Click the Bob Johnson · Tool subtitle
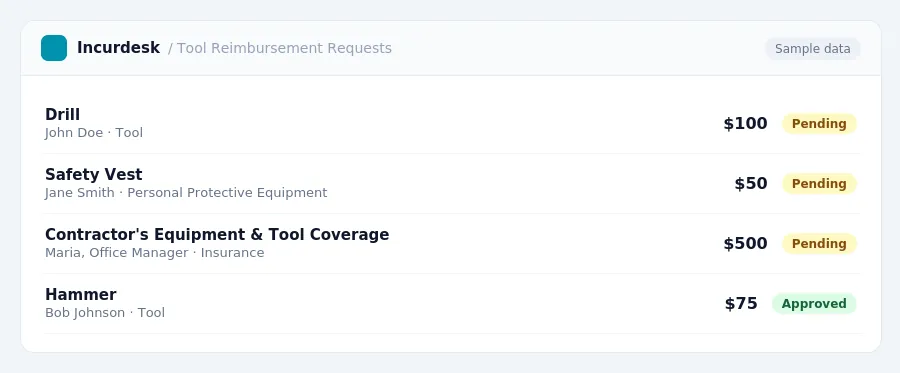Viewport: 900px width, 373px height. tap(105, 313)
